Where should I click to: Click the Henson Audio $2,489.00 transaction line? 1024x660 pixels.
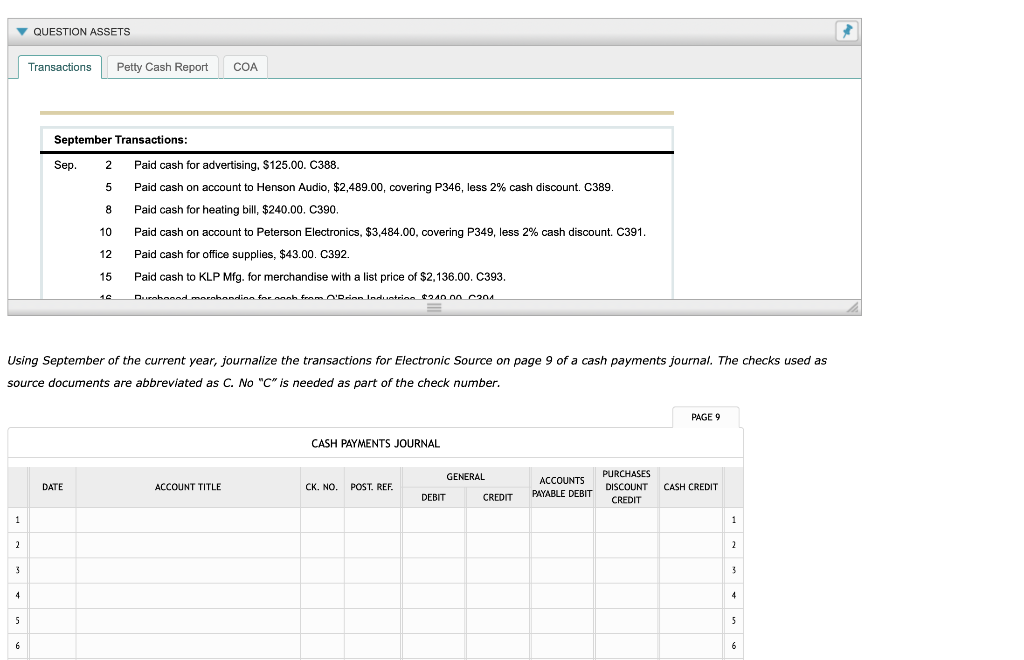374,187
